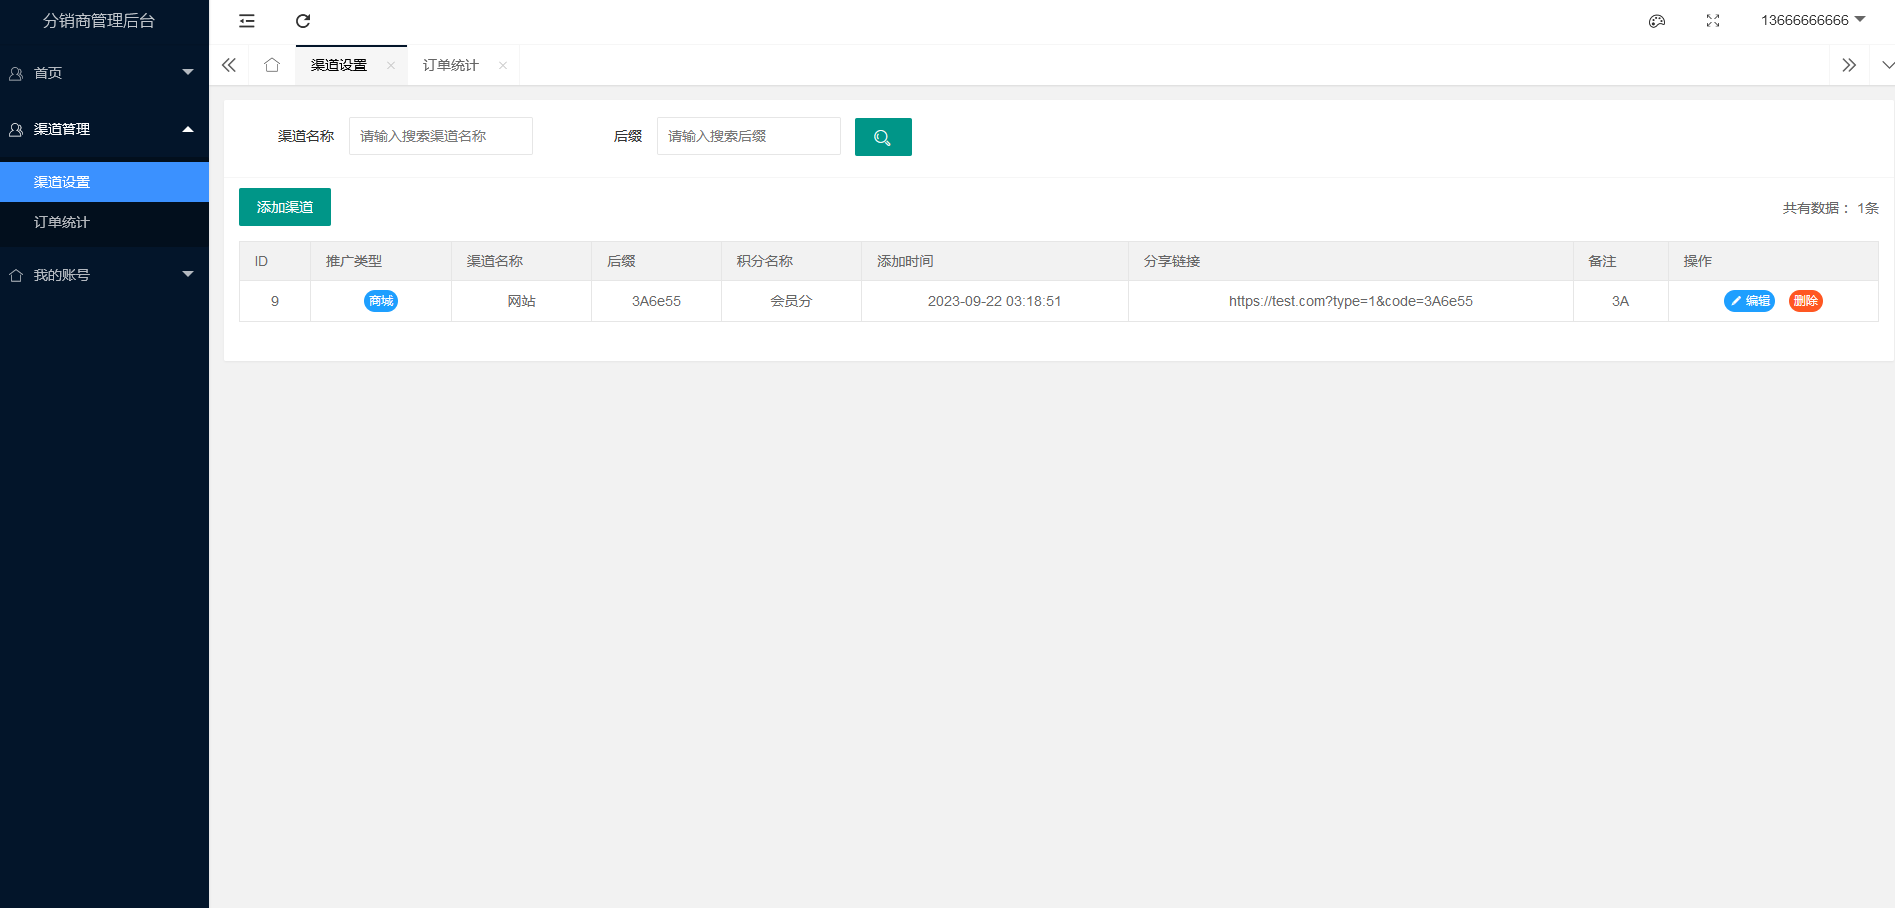This screenshot has width=1895, height=908.
Task: Click the 2023-09-22 03:18:51 time cell
Action: [995, 301]
